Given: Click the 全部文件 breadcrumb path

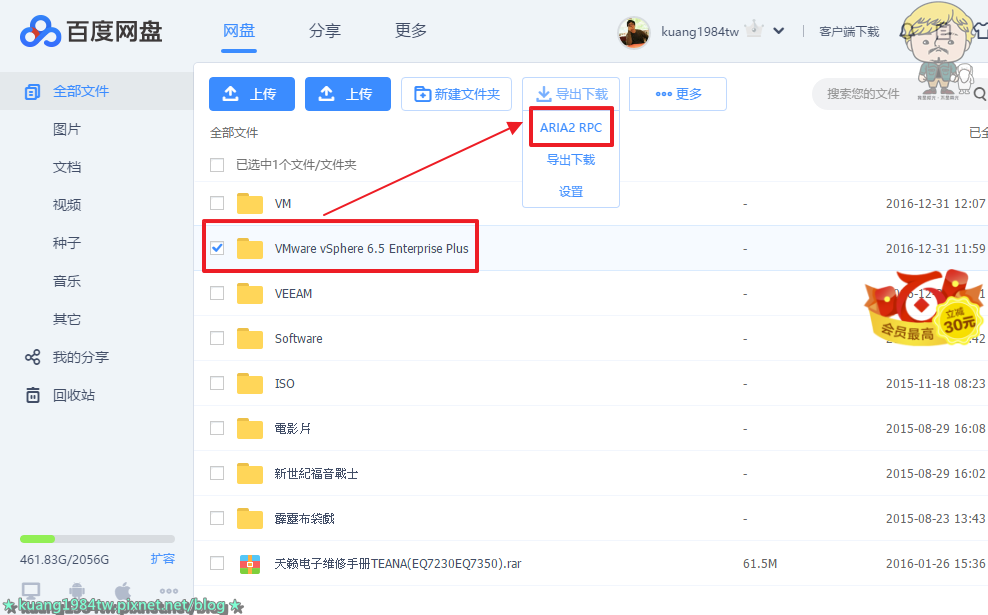Looking at the screenshot, I should tap(234, 132).
